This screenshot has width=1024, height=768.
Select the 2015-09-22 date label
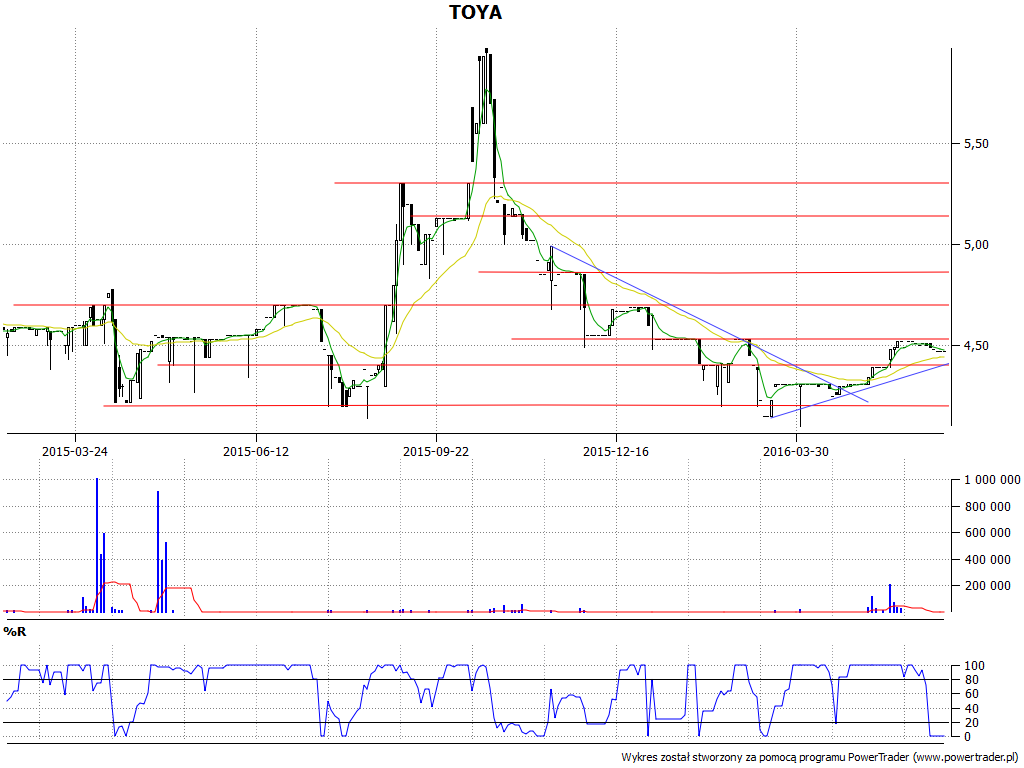coord(436,451)
